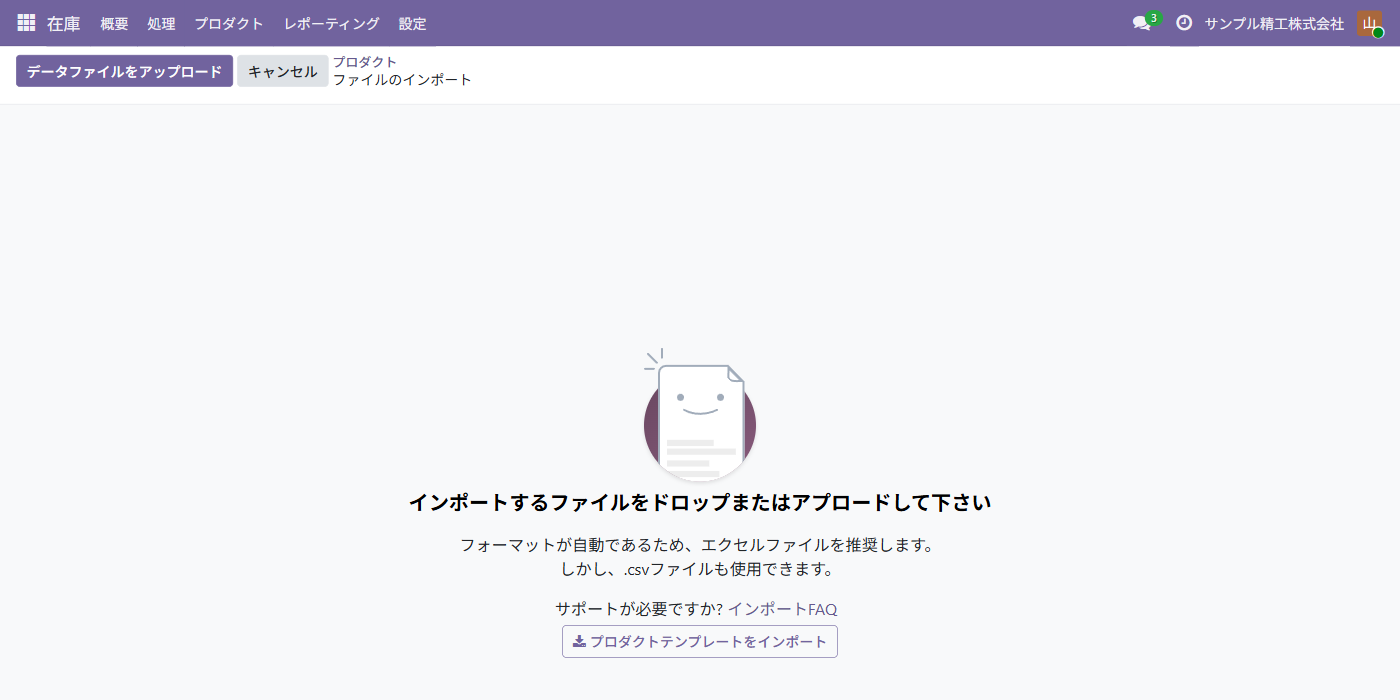Open the プロダクト menu in navbar
This screenshot has width=1400, height=700.
(x=229, y=23)
